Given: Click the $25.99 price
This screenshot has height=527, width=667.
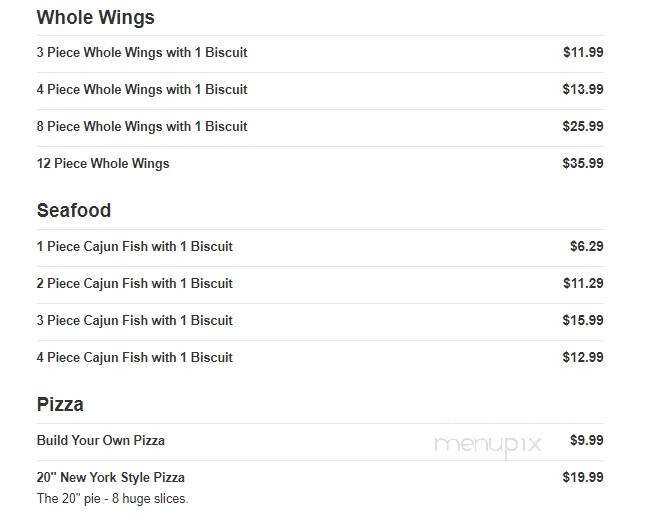Looking at the screenshot, I should (583, 126).
